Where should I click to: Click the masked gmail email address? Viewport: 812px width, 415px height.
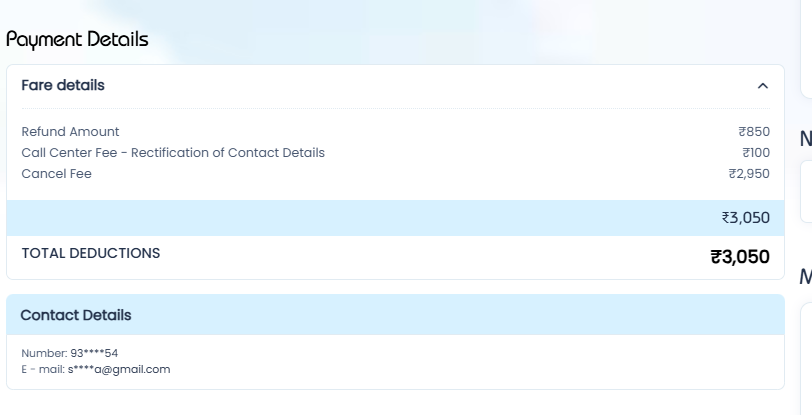click(x=119, y=369)
